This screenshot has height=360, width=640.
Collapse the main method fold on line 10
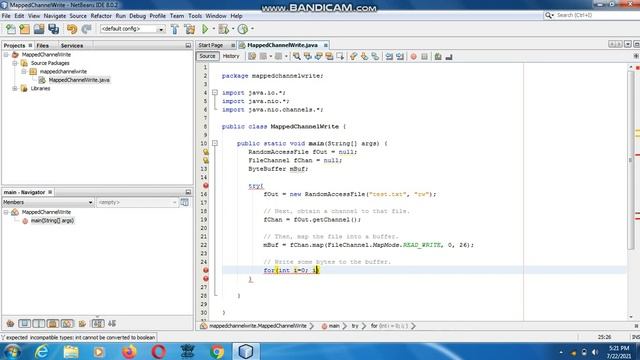(x=215, y=143)
